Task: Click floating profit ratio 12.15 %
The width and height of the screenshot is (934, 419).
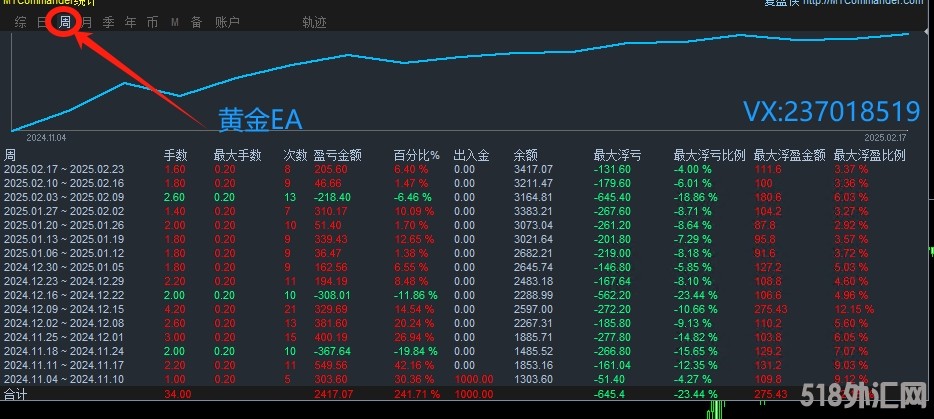Action: [854, 309]
